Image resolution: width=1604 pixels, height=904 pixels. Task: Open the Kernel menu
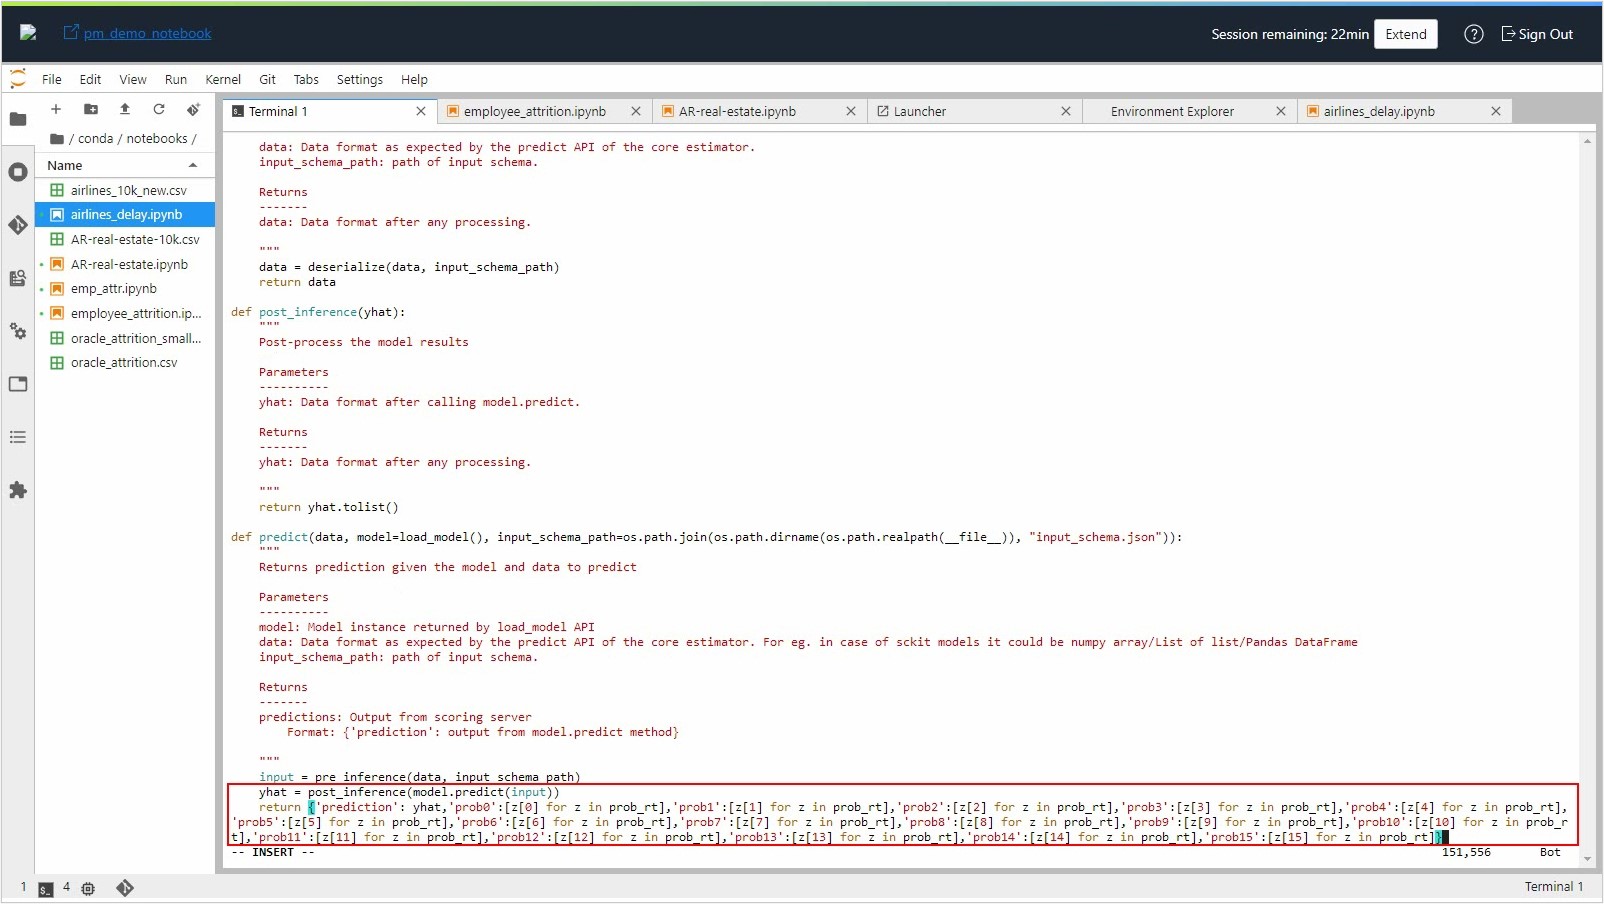click(223, 79)
